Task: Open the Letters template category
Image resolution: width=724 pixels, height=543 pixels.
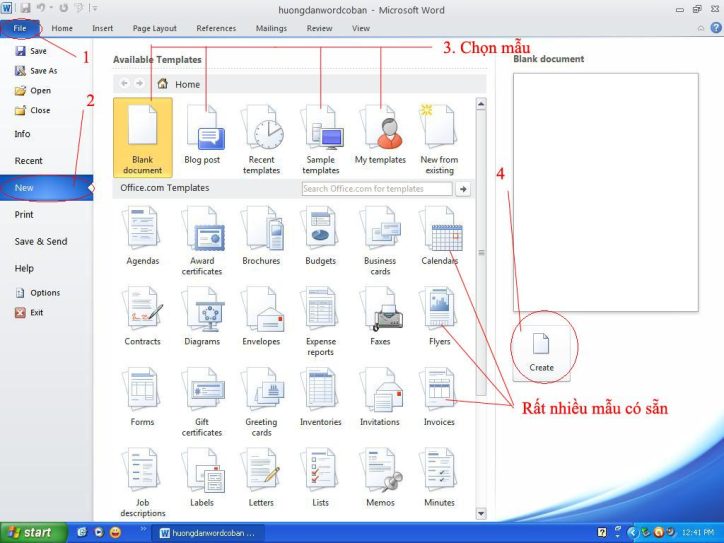Action: point(261,477)
